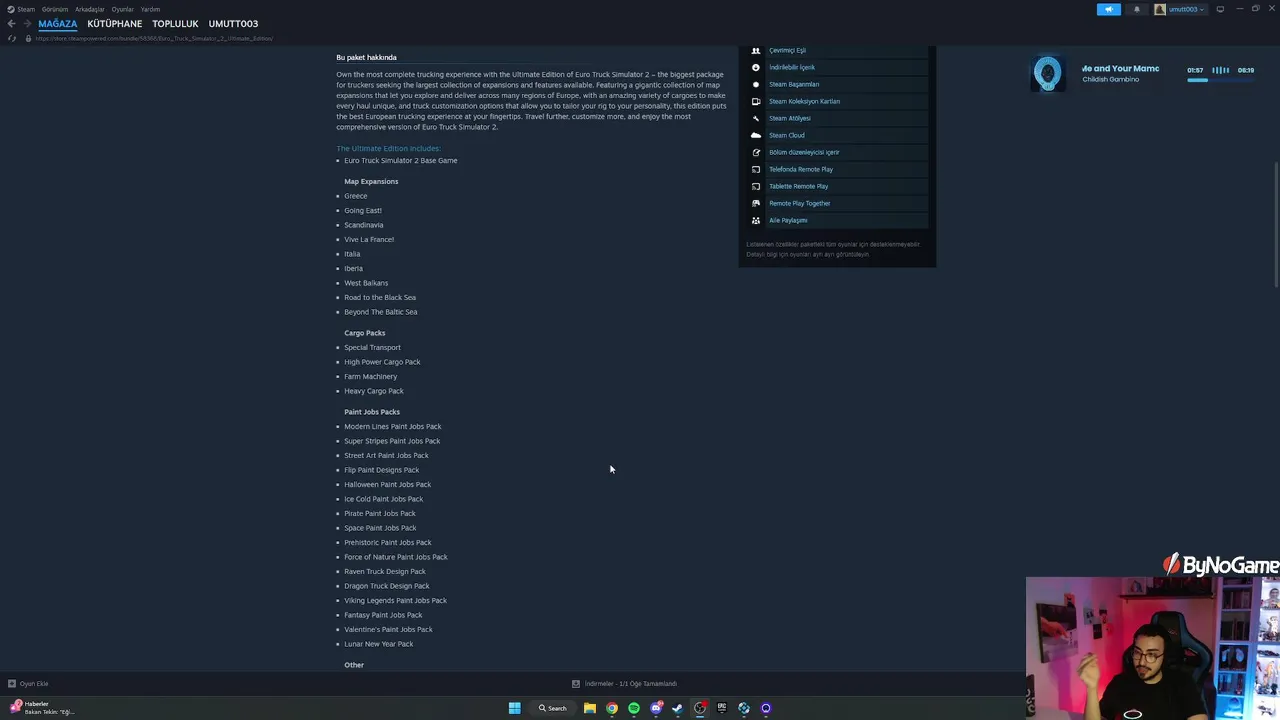The image size is (1280, 720).
Task: Open the Steam Koleksiyon Kartları link
Action: pyautogui.click(x=804, y=101)
